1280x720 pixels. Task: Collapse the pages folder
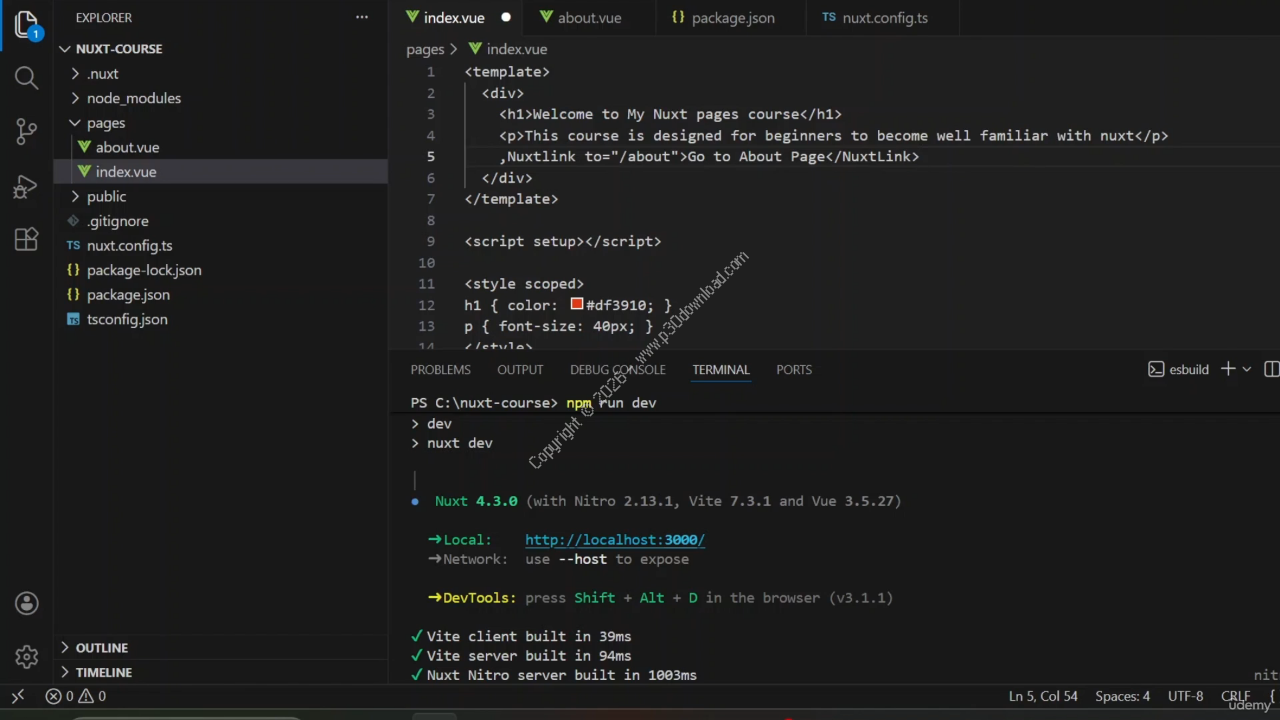click(105, 123)
